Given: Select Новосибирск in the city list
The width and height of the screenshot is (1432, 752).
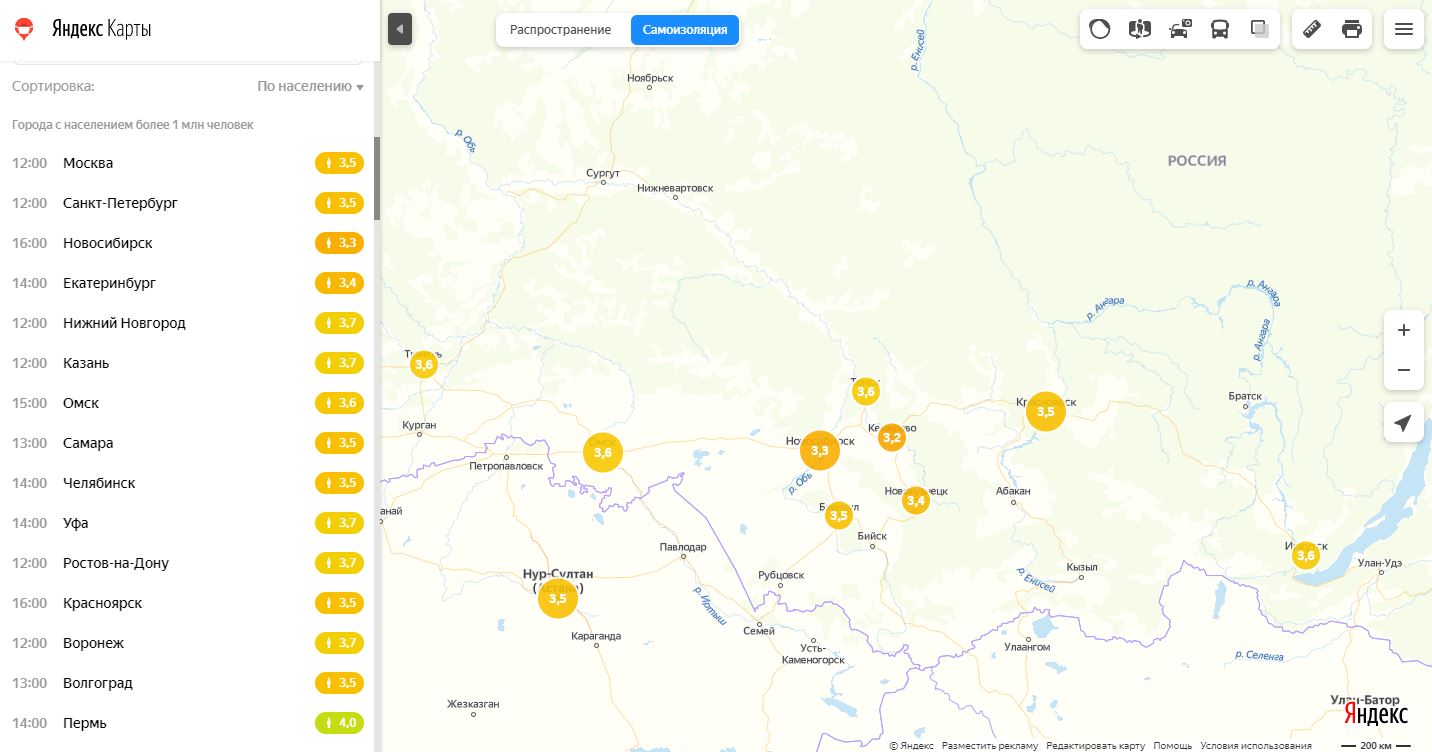Looking at the screenshot, I should click(x=108, y=243).
